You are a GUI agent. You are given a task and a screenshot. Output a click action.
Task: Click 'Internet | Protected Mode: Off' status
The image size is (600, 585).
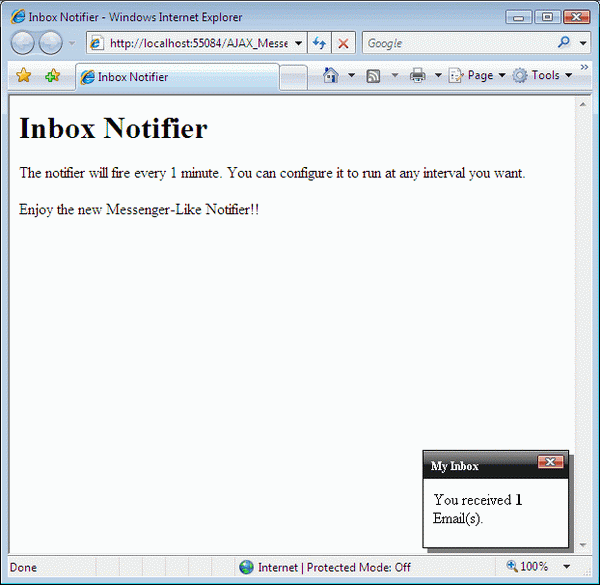point(334,567)
